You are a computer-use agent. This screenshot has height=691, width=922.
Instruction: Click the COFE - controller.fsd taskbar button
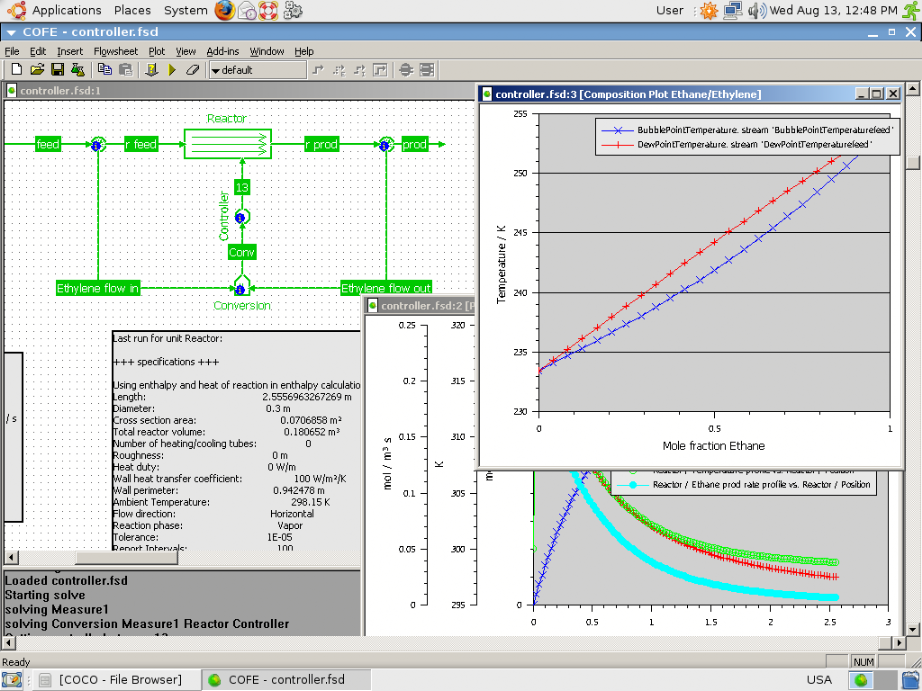286,680
